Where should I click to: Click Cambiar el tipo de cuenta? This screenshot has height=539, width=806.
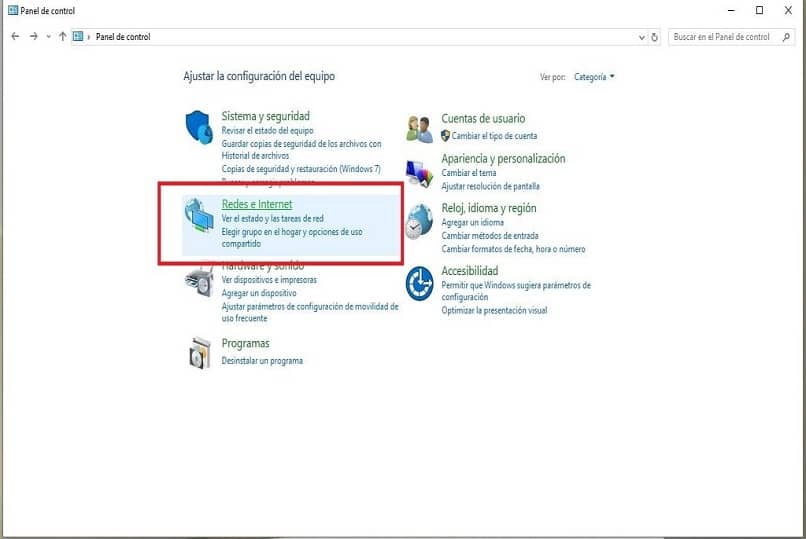[494, 136]
